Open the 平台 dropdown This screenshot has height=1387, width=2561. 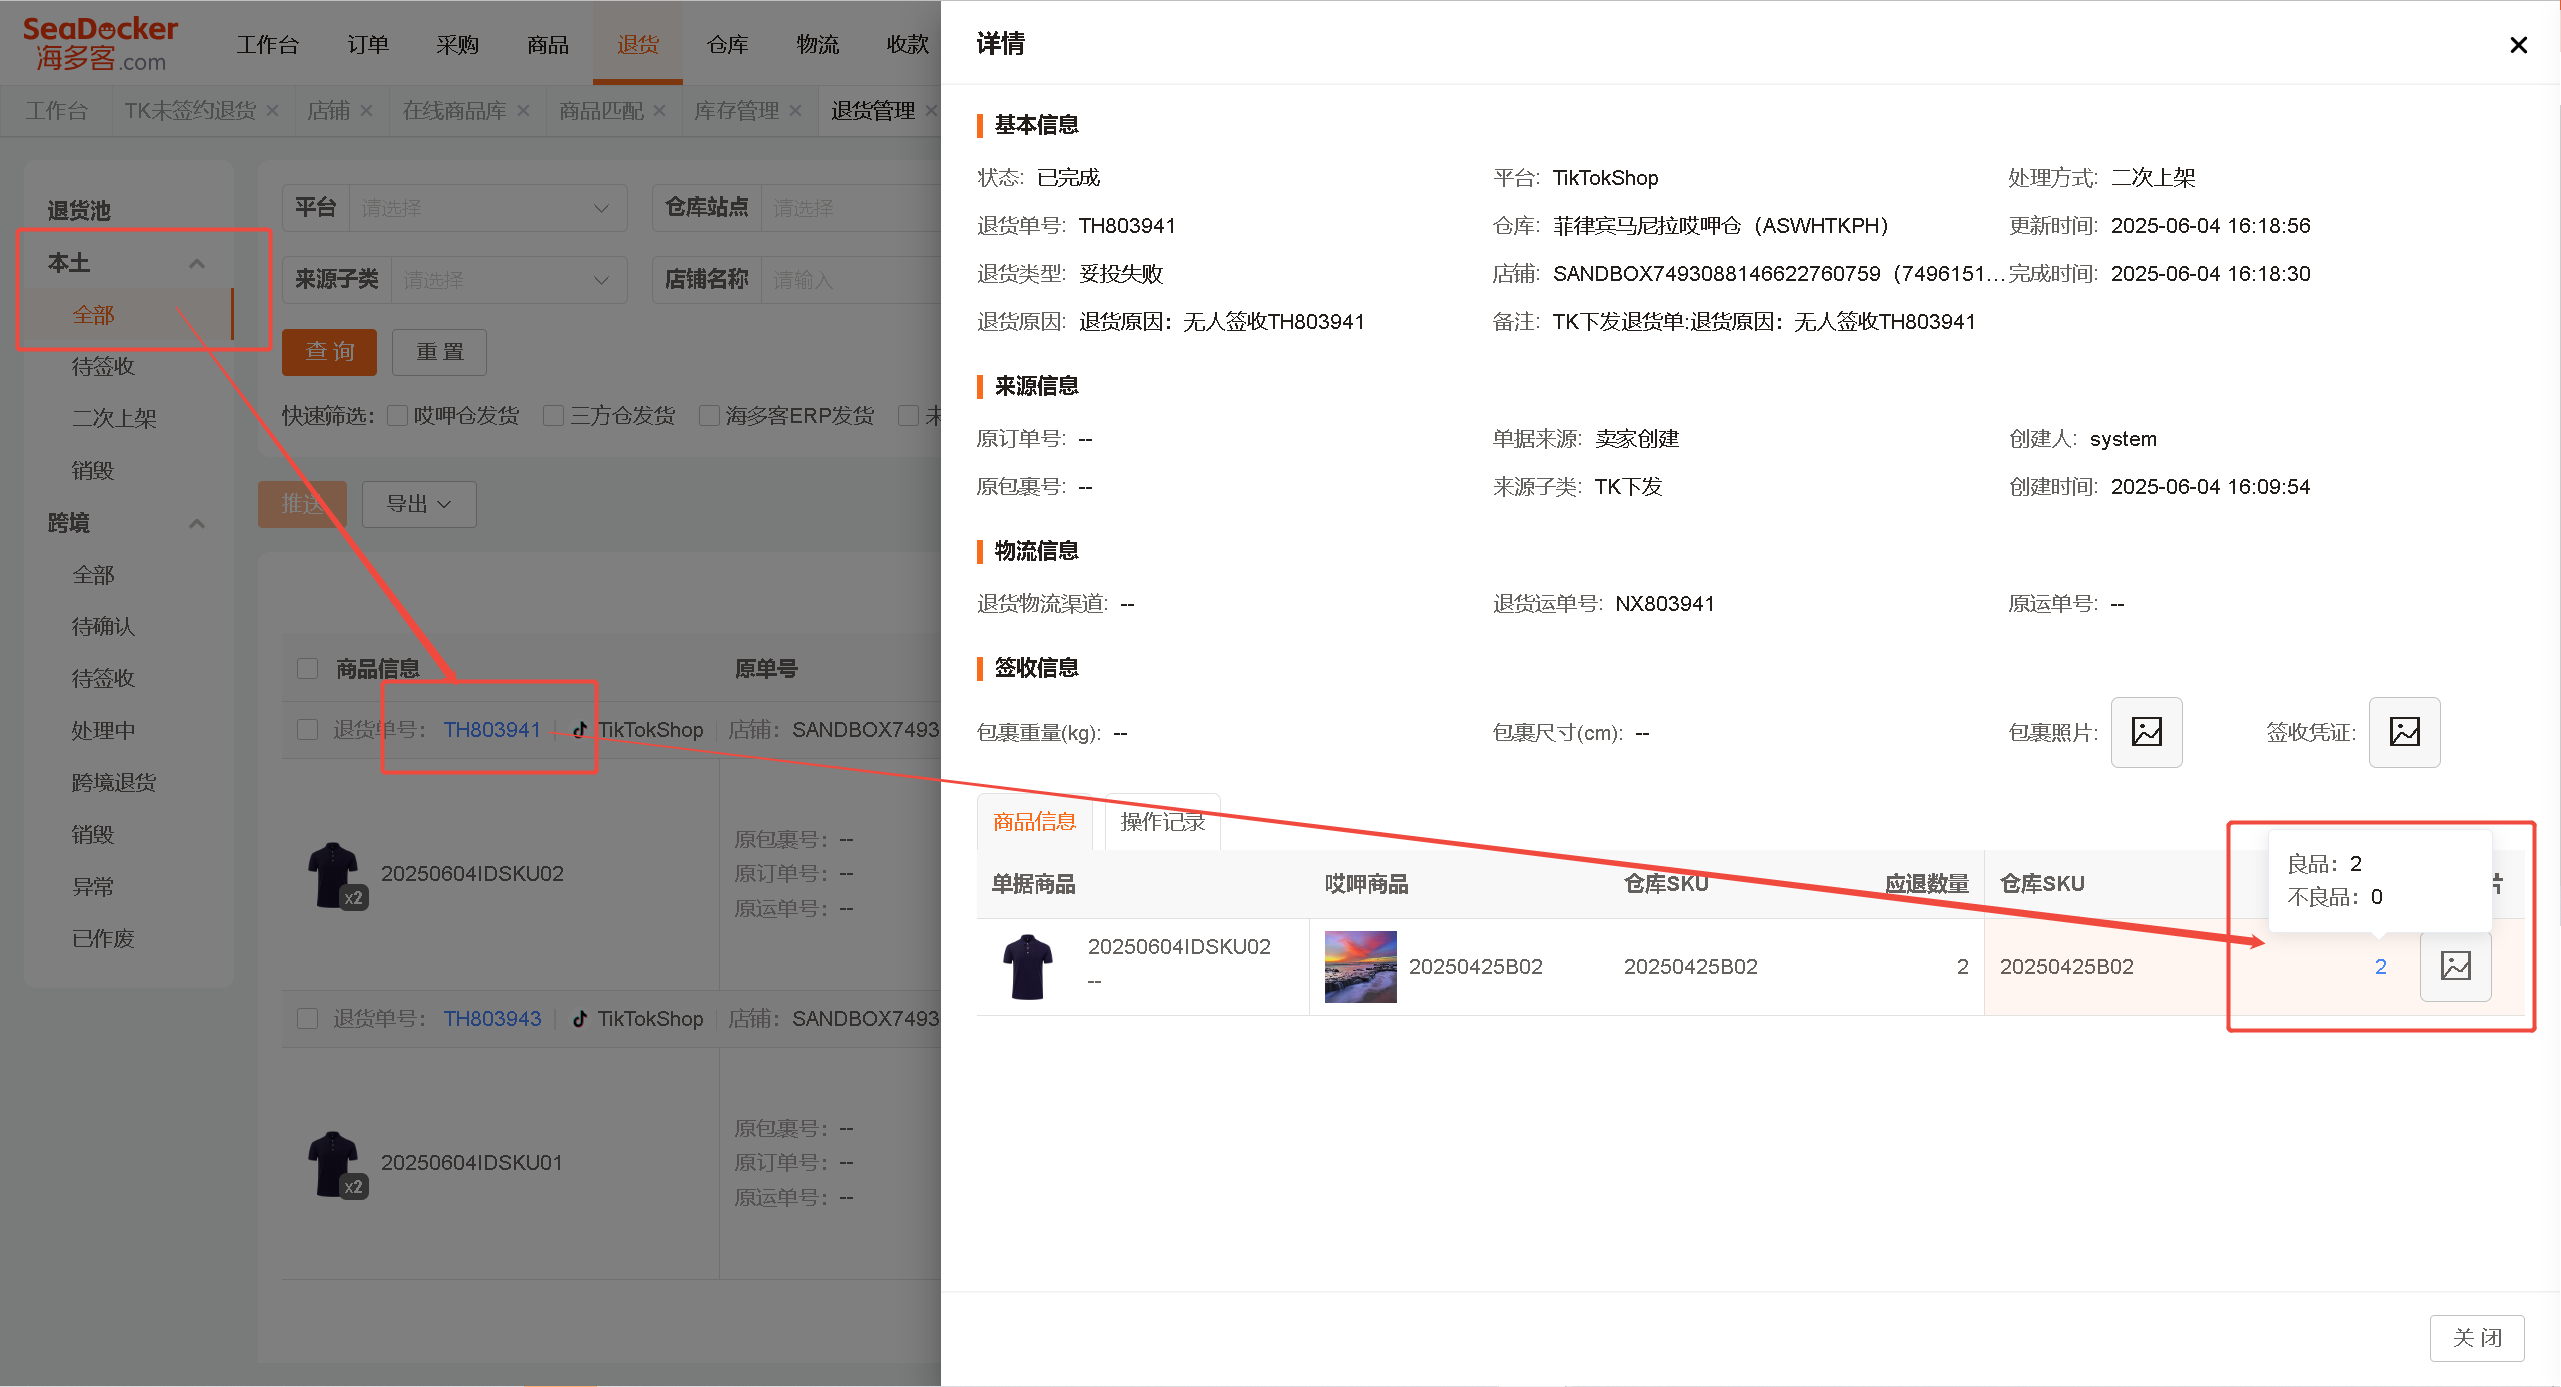487,208
